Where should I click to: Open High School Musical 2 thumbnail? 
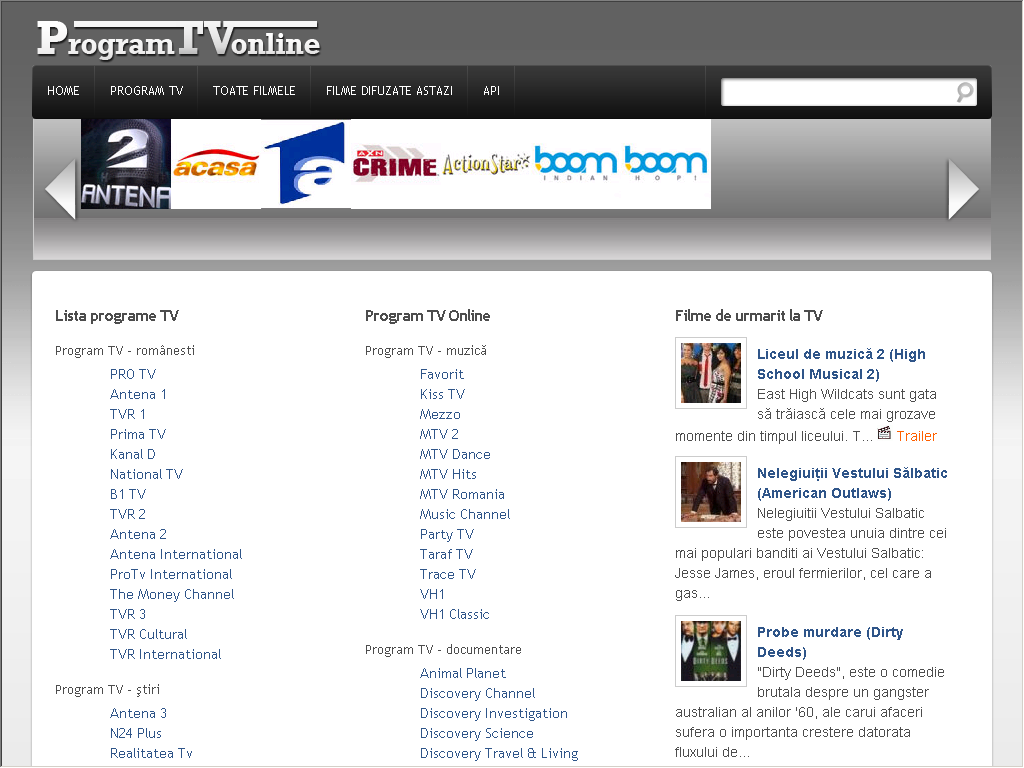(711, 373)
